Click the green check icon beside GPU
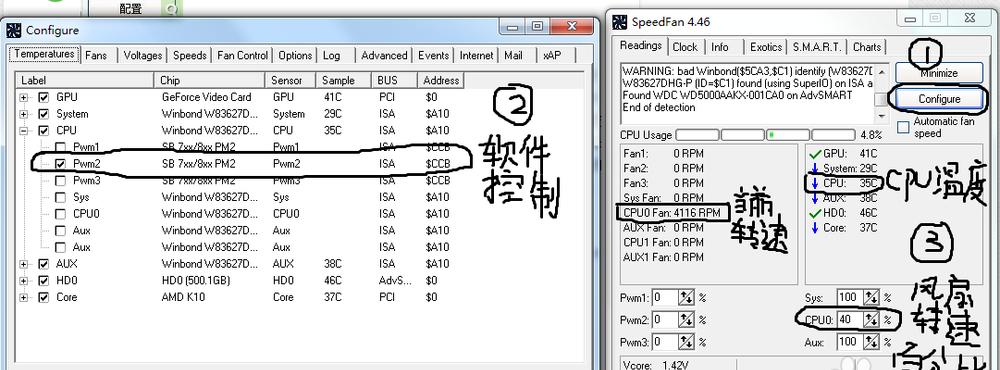Screen dimensions: 1000x370 coord(814,154)
